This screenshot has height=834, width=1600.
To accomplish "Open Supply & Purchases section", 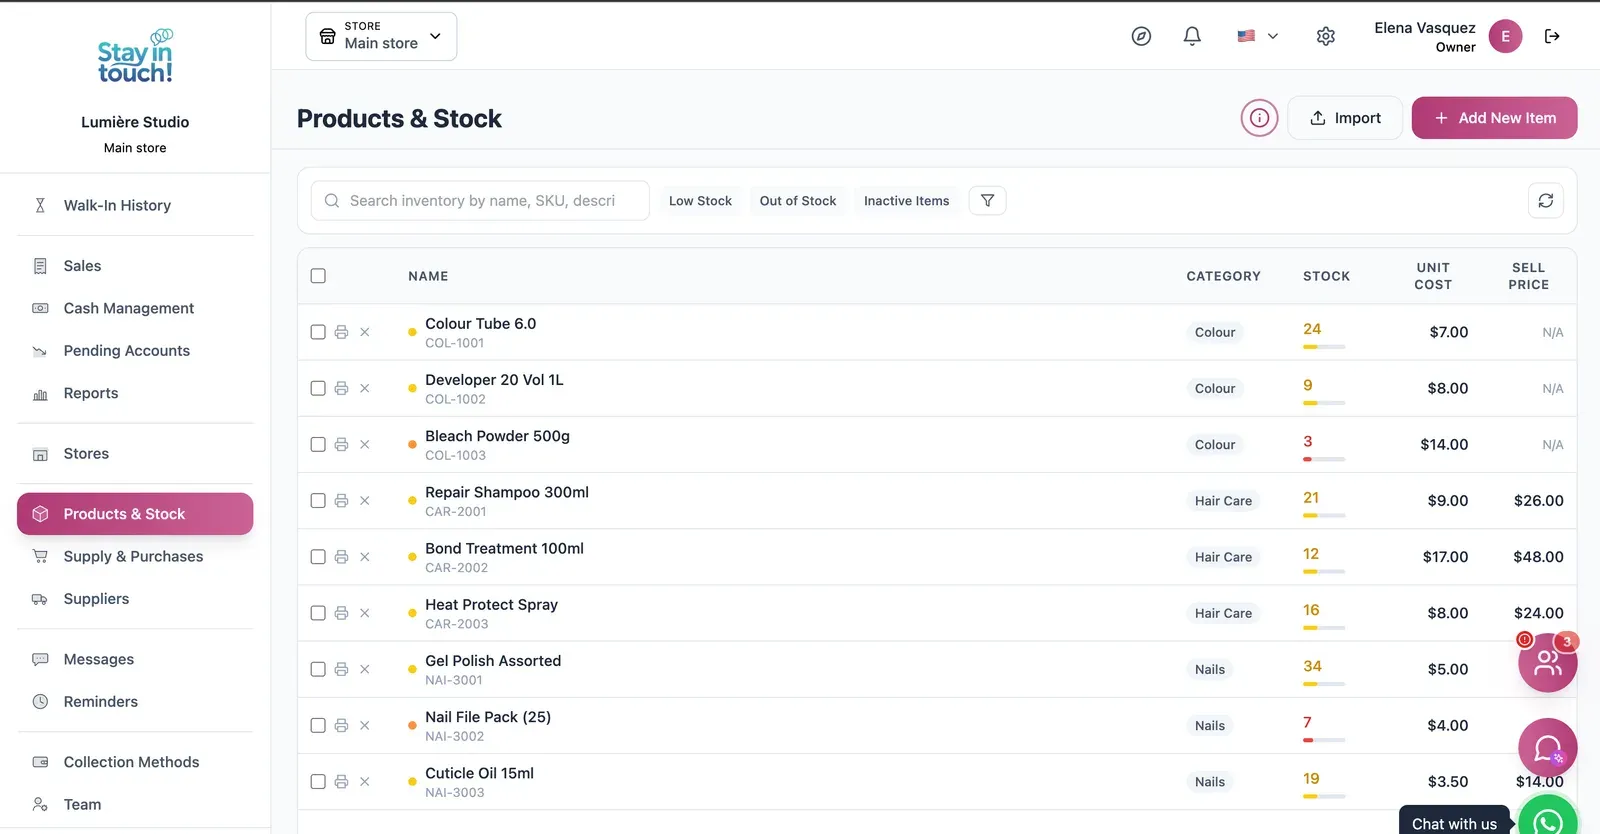I will coord(135,556).
